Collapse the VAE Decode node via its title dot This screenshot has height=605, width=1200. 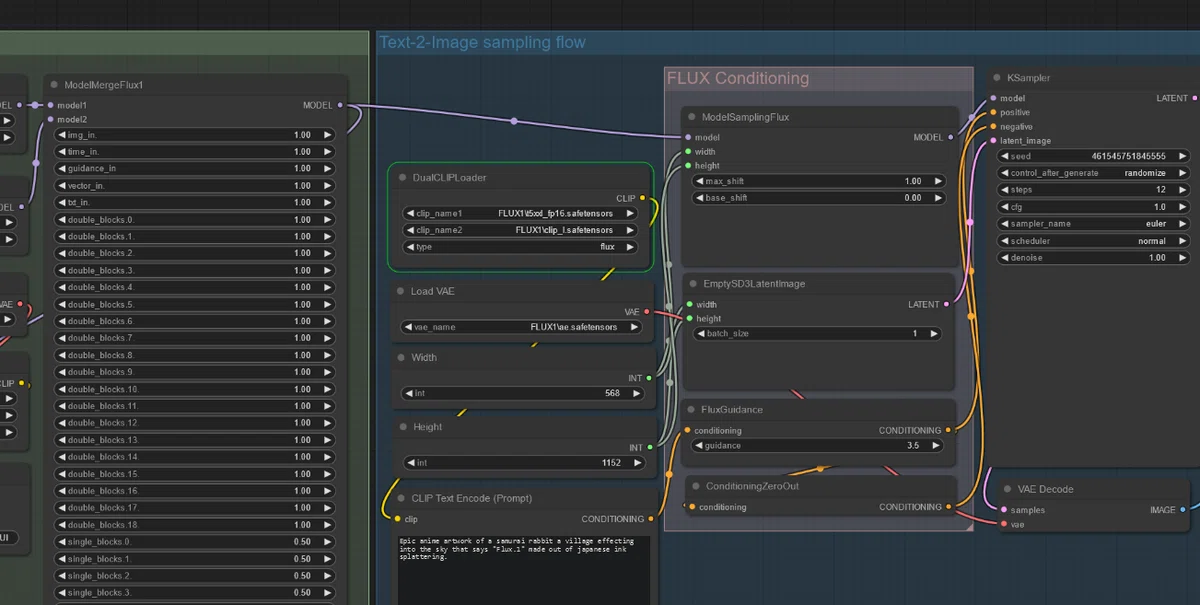coord(1007,489)
